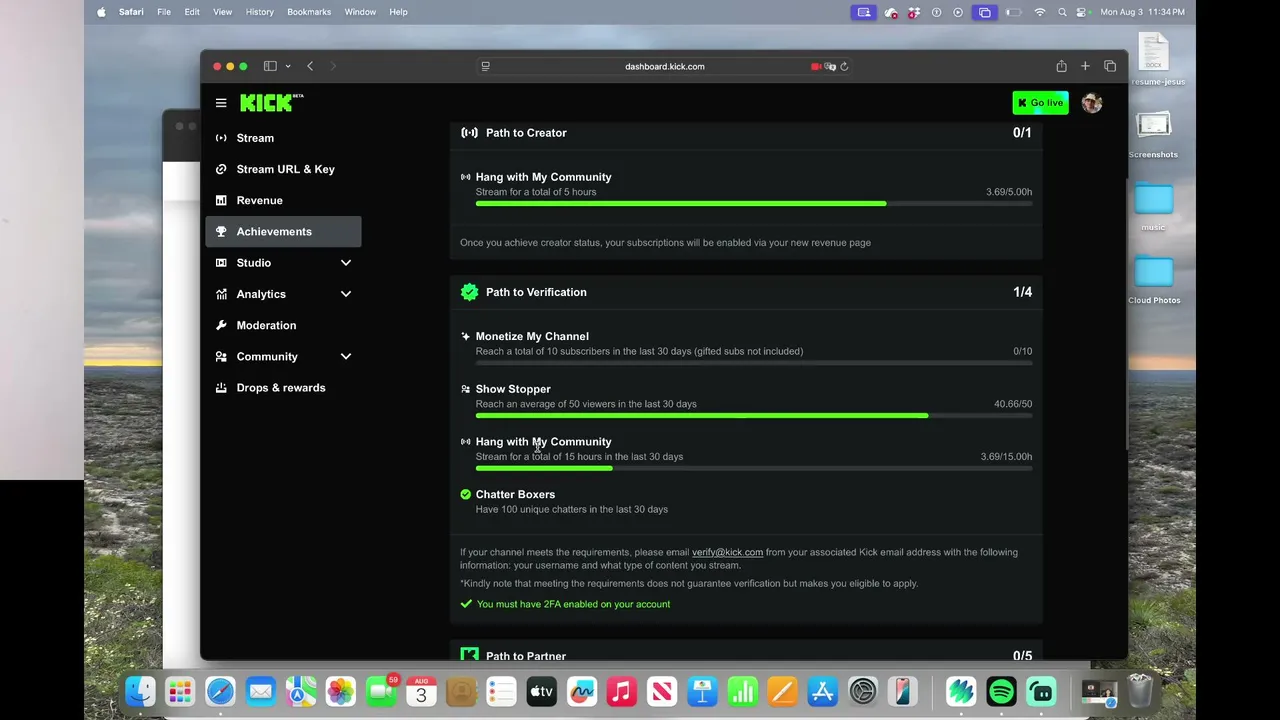This screenshot has height=720, width=1280.
Task: Open Photos from the Dock
Action: point(340,691)
